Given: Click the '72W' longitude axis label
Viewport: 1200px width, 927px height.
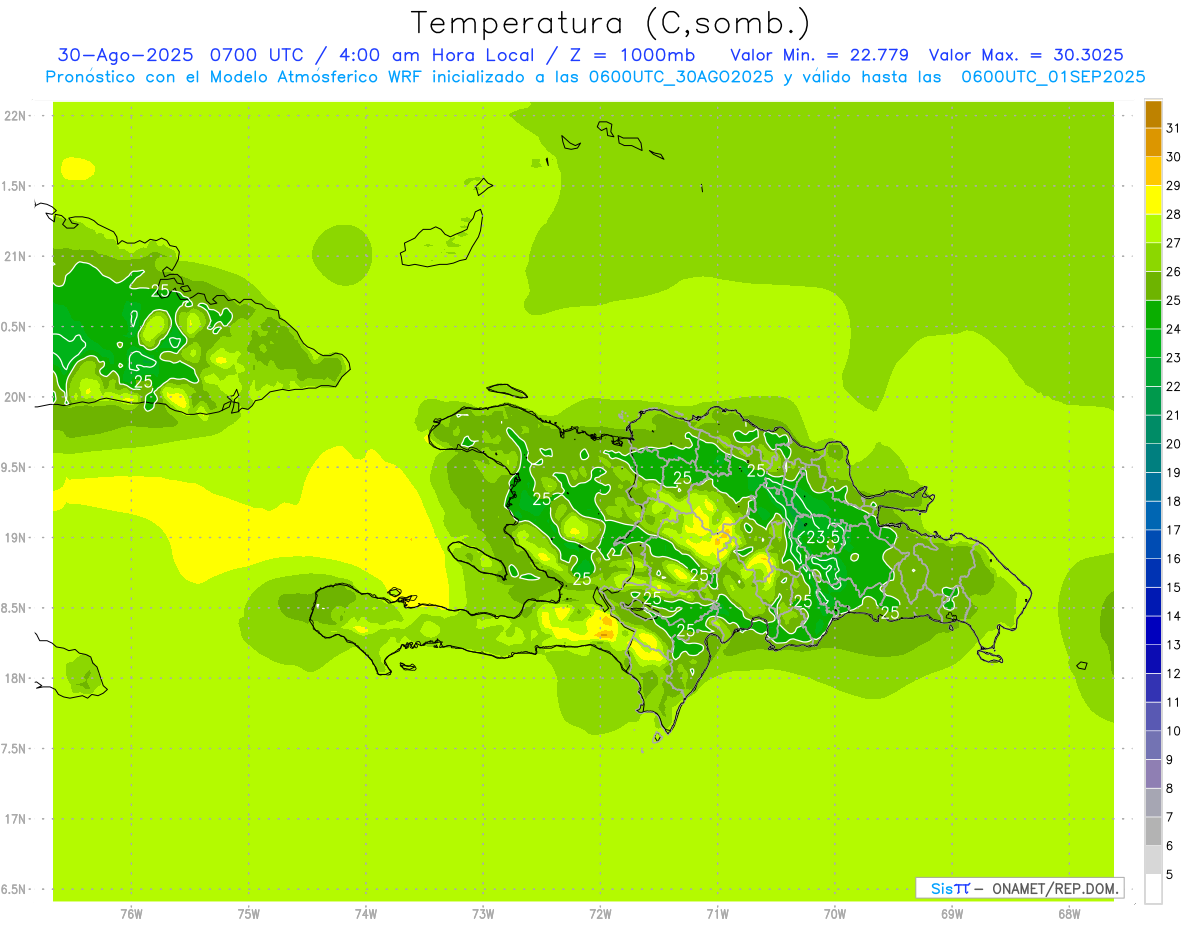Looking at the screenshot, I should tap(600, 913).
